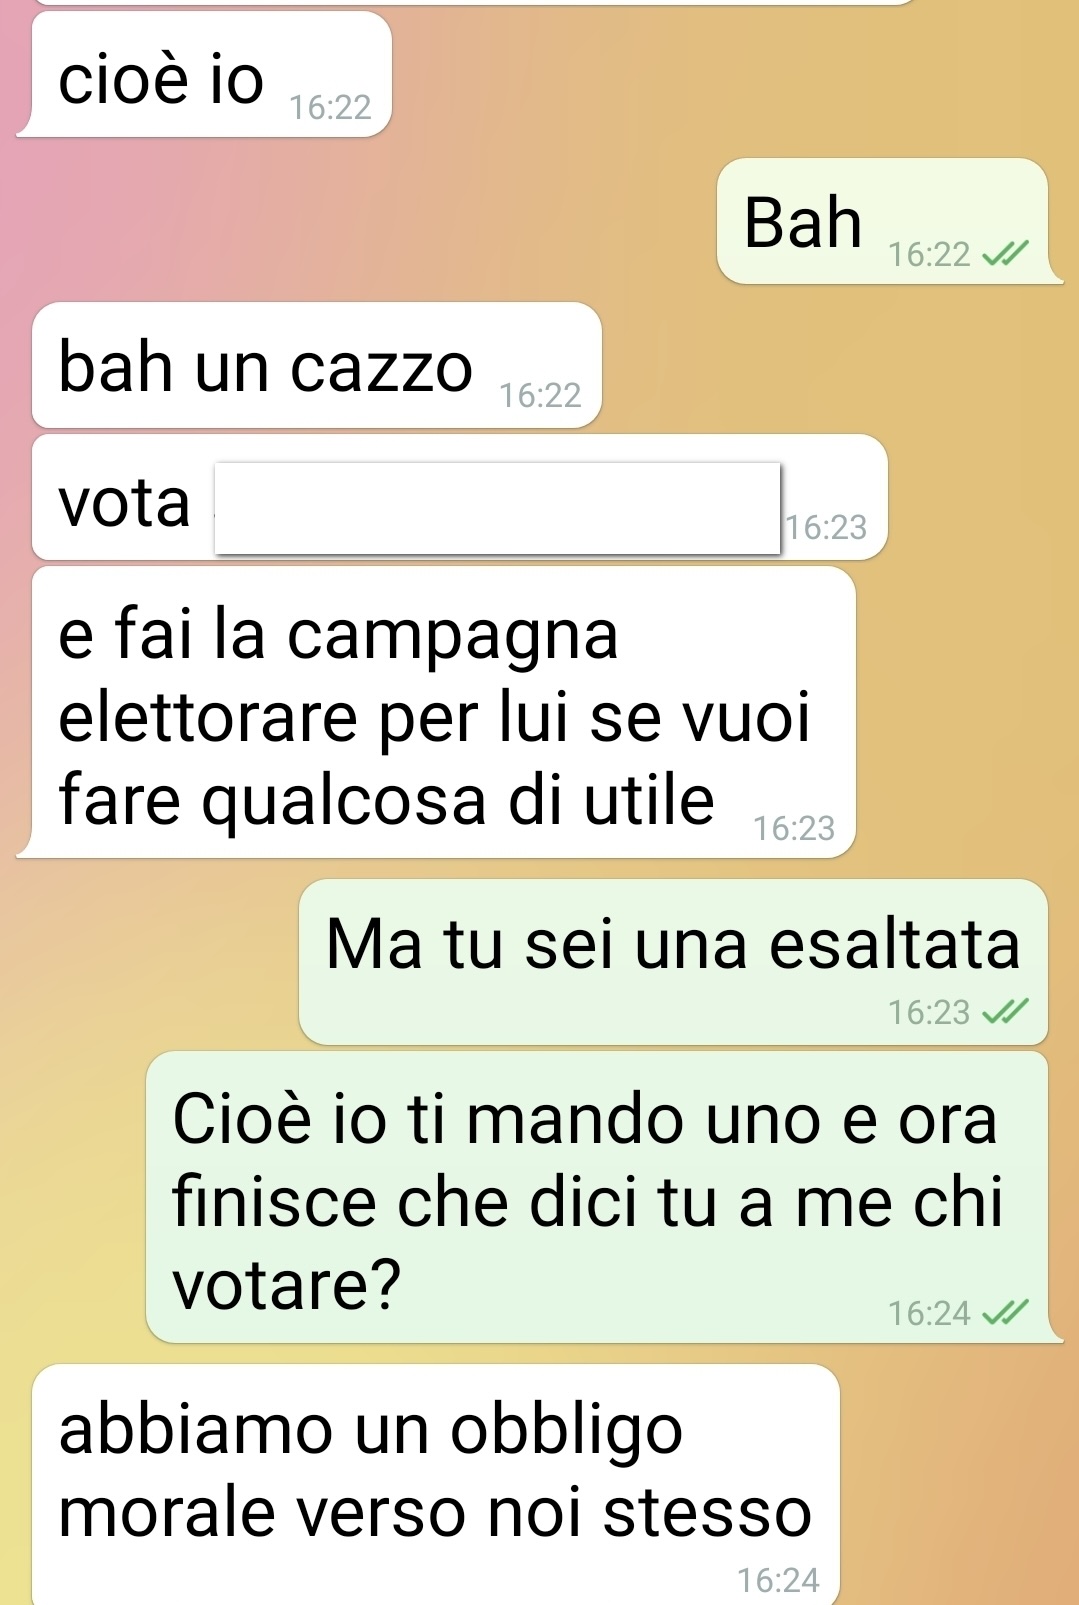Tap the 16:23 timestamp on the 'vota' message
1079x1605 pixels.
click(826, 527)
